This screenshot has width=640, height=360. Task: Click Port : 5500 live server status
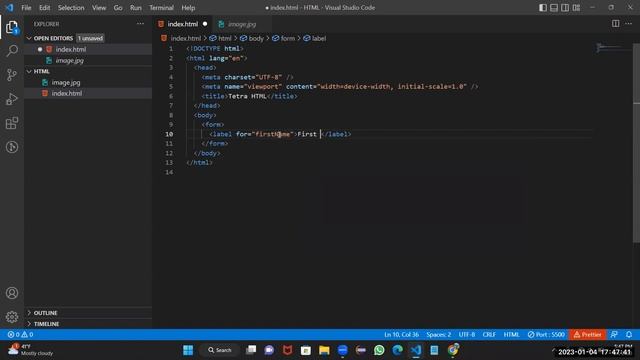546,335
